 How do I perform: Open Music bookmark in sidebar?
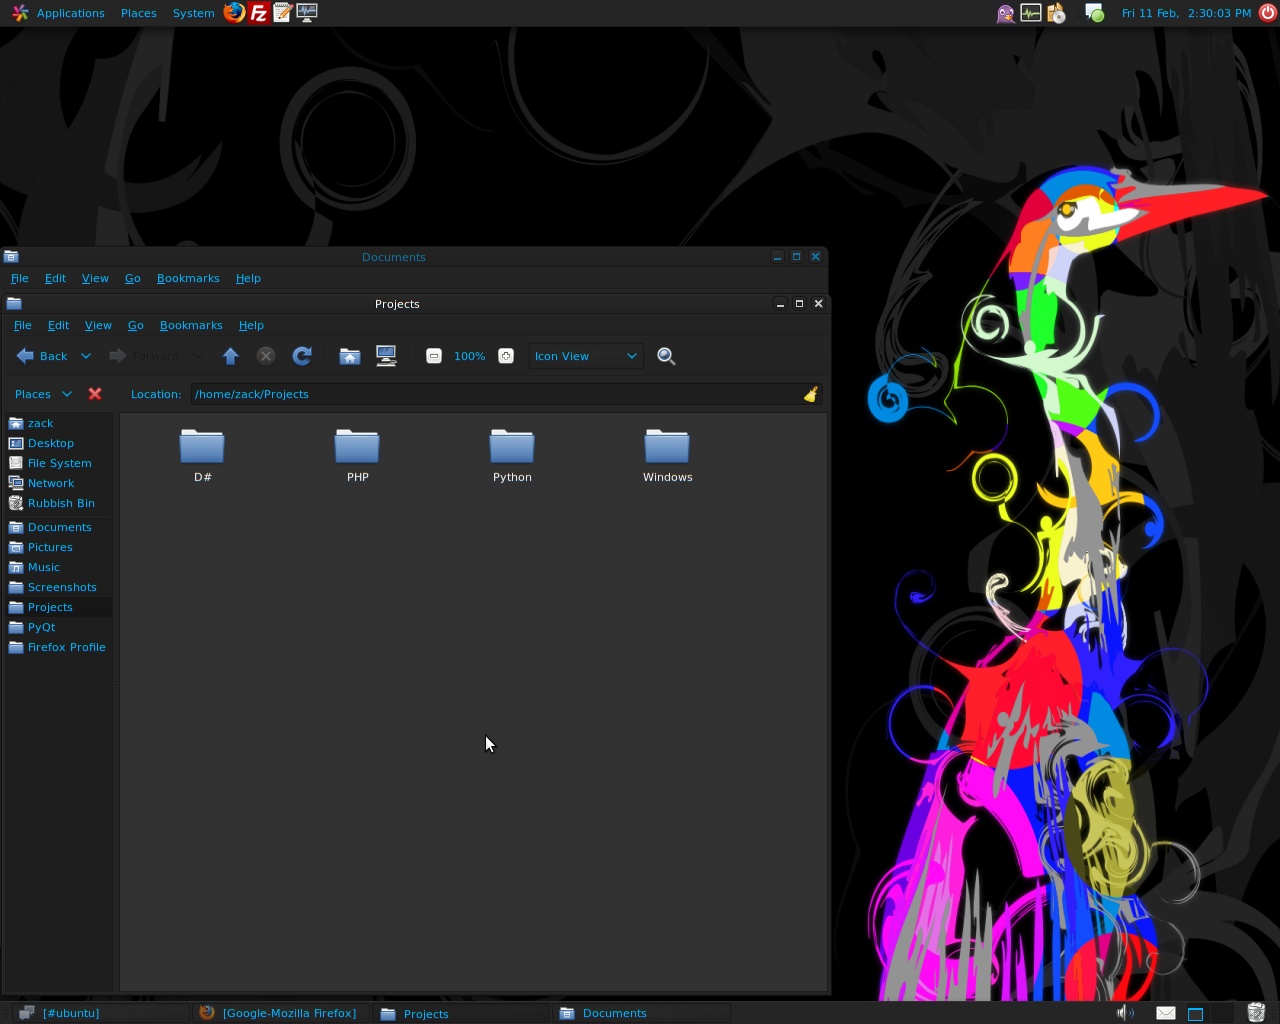click(58, 567)
